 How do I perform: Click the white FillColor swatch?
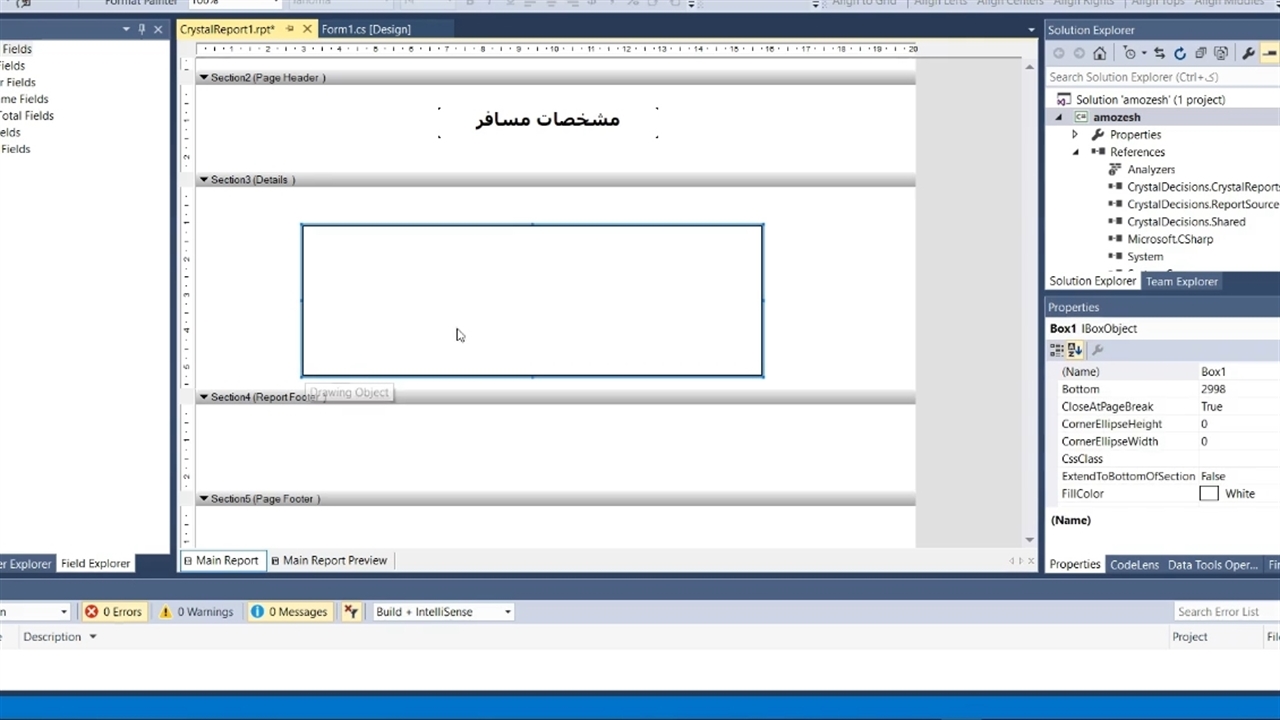[x=1209, y=494]
